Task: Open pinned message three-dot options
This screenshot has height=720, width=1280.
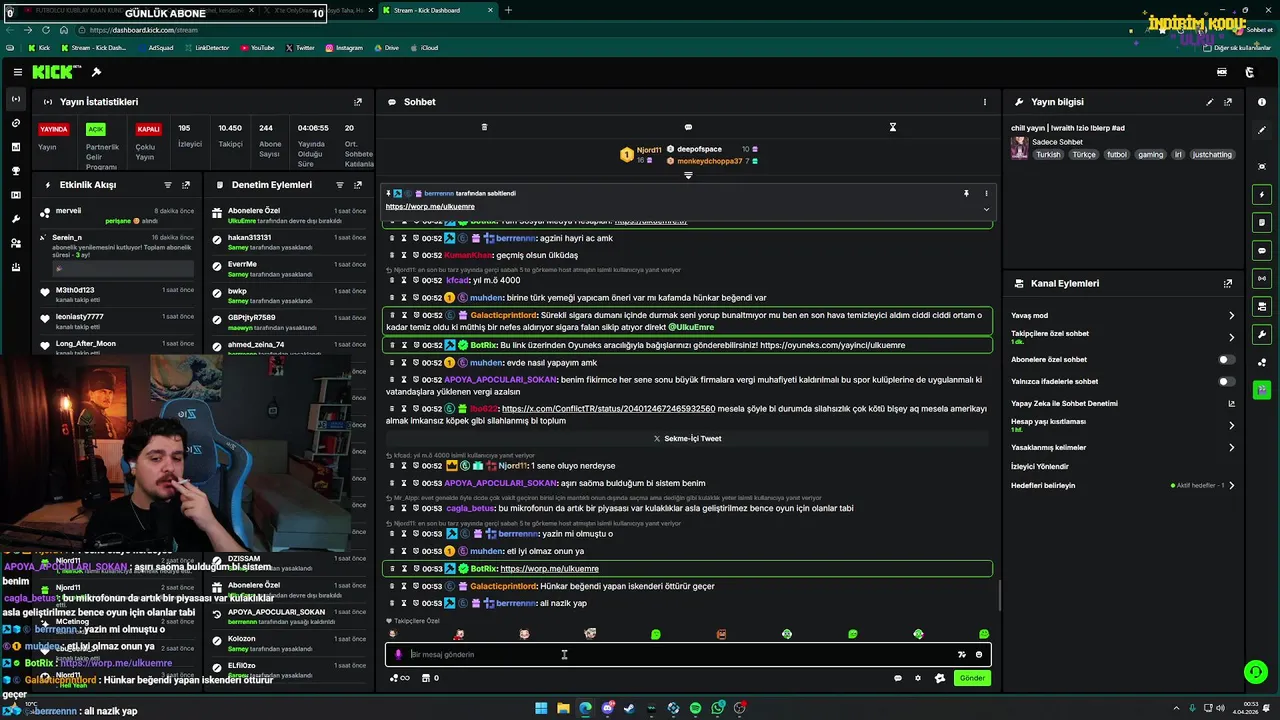Action: 986,193
